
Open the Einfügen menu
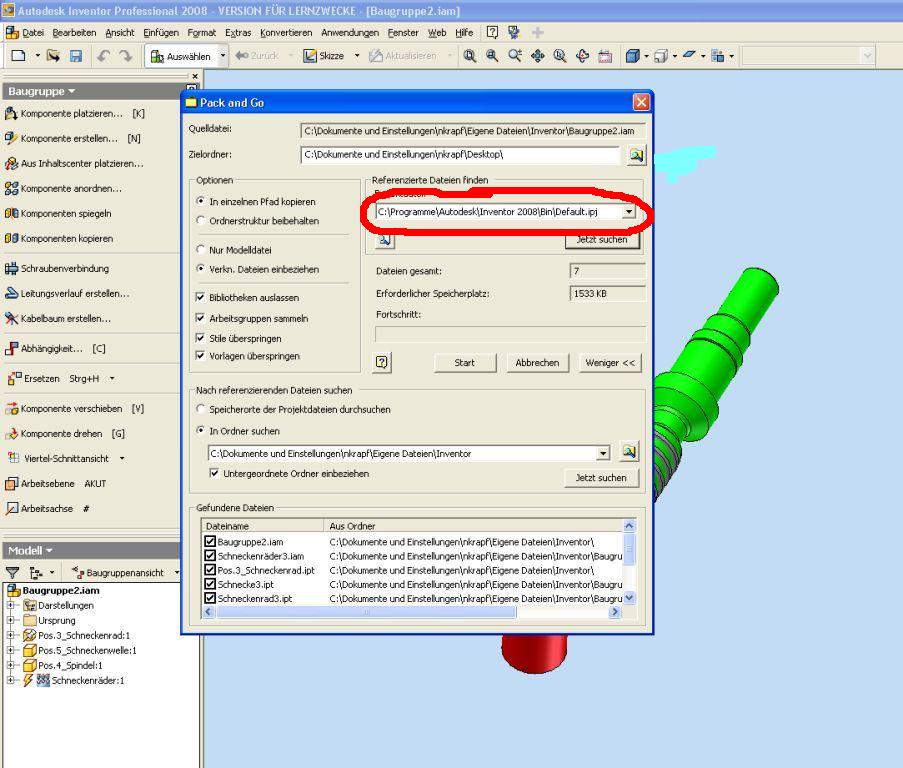click(161, 33)
